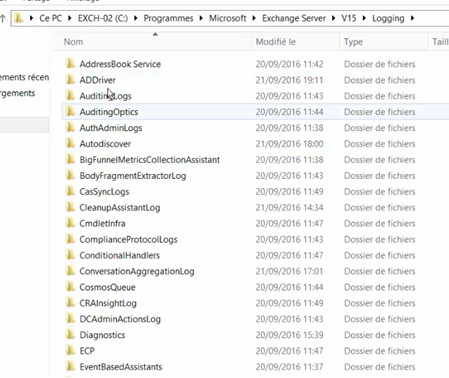
Task: Click the 21/09/2016 14:34 date of CleanupAssistantLog
Action: 289,207
